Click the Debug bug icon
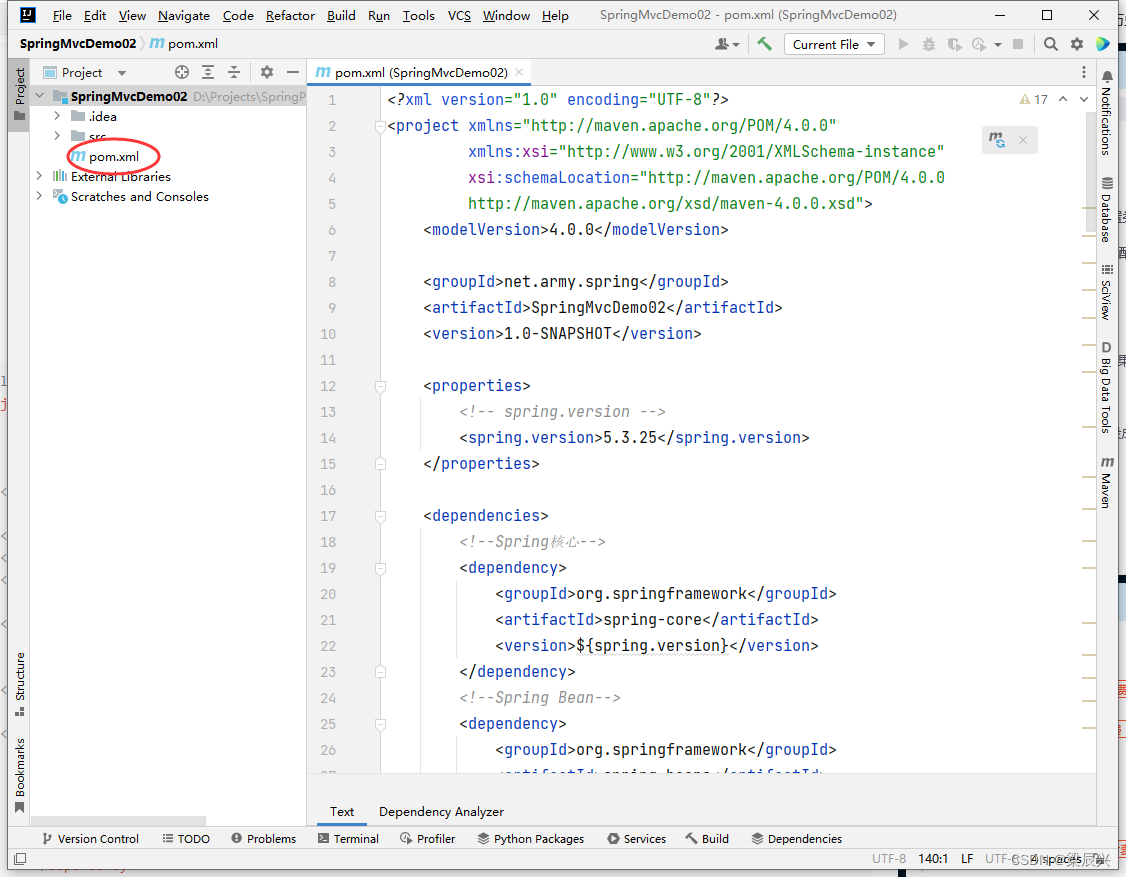The width and height of the screenshot is (1126, 877). click(x=929, y=44)
